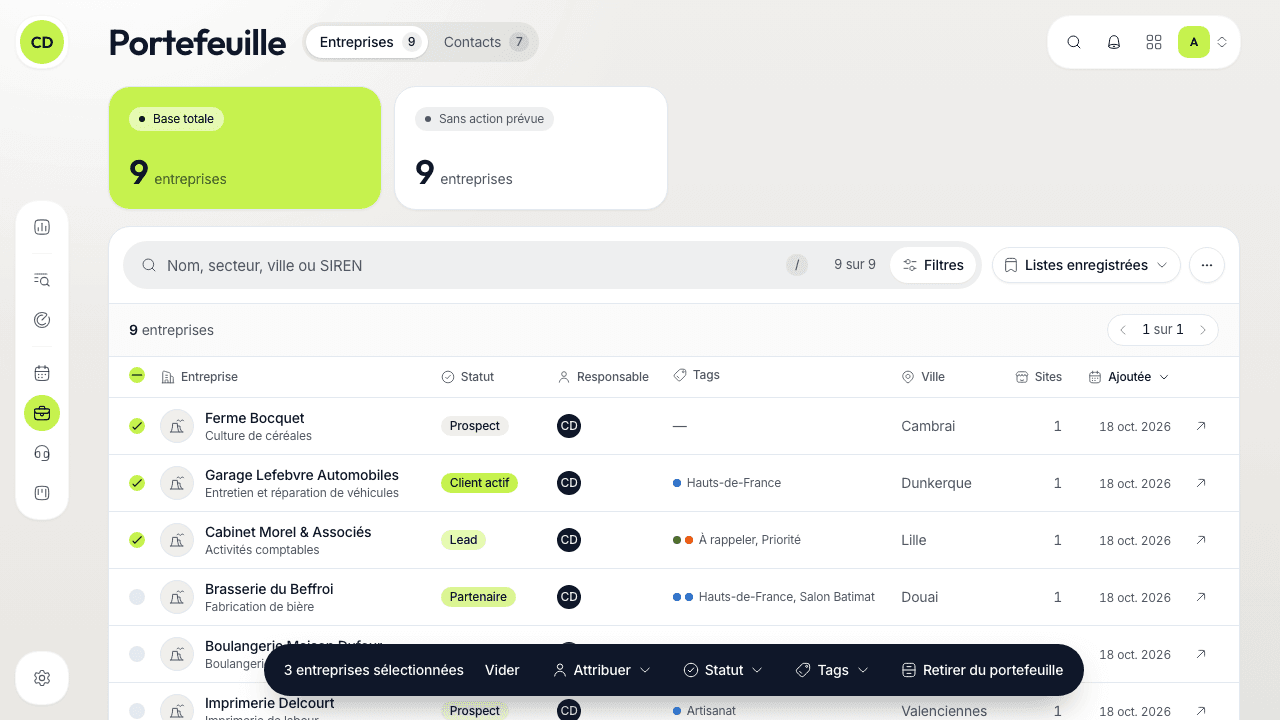
Task: Uncheck the Ferme Bocquet row
Action: tap(137, 426)
